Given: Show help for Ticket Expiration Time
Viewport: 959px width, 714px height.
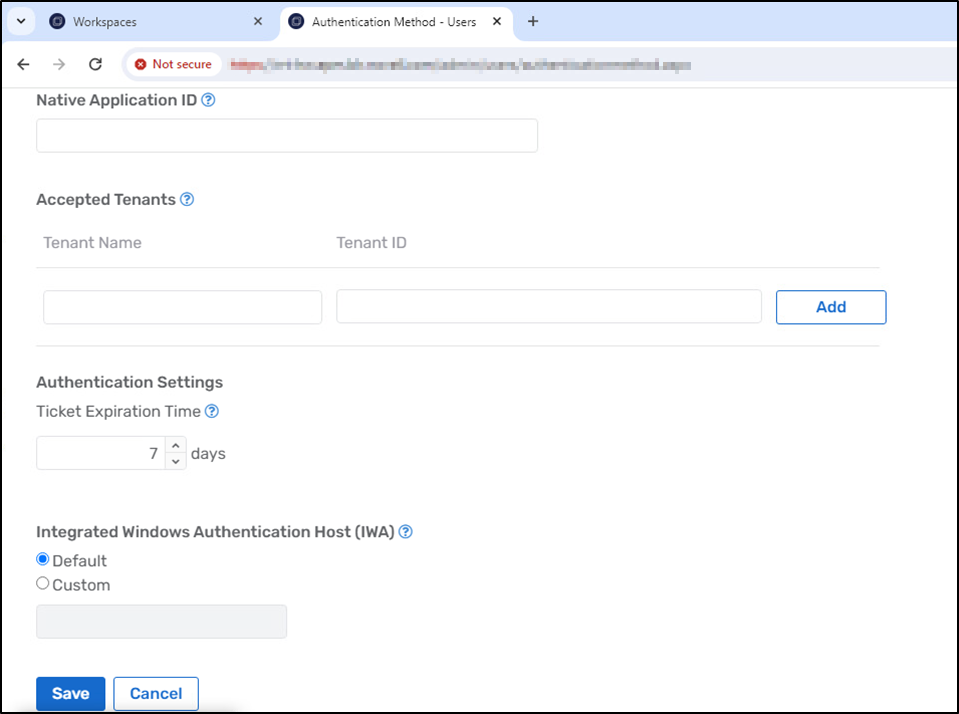Looking at the screenshot, I should click(212, 411).
